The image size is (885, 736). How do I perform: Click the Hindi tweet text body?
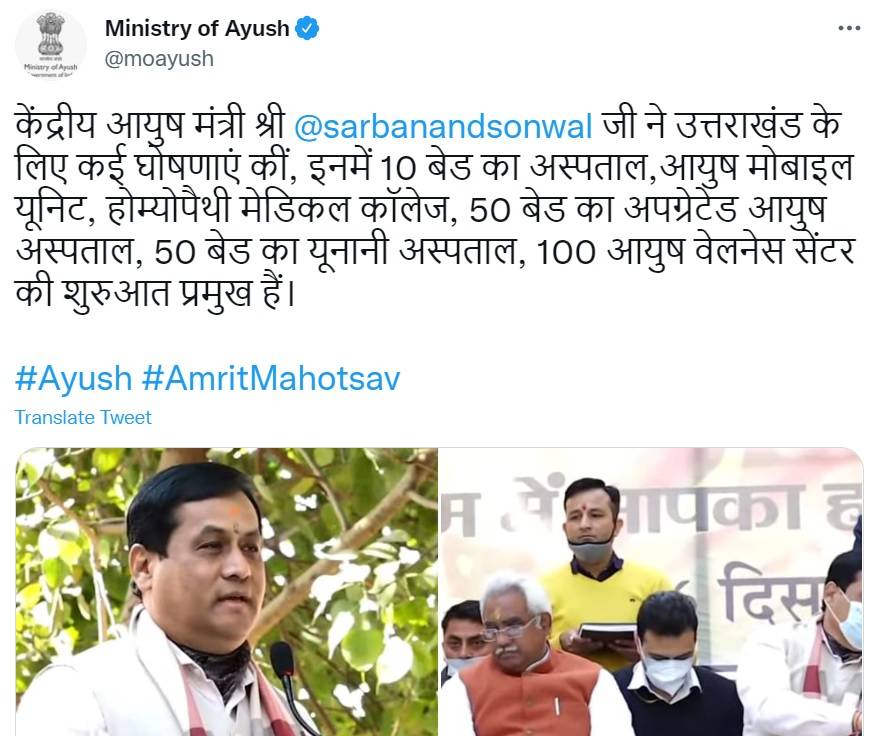click(435, 209)
